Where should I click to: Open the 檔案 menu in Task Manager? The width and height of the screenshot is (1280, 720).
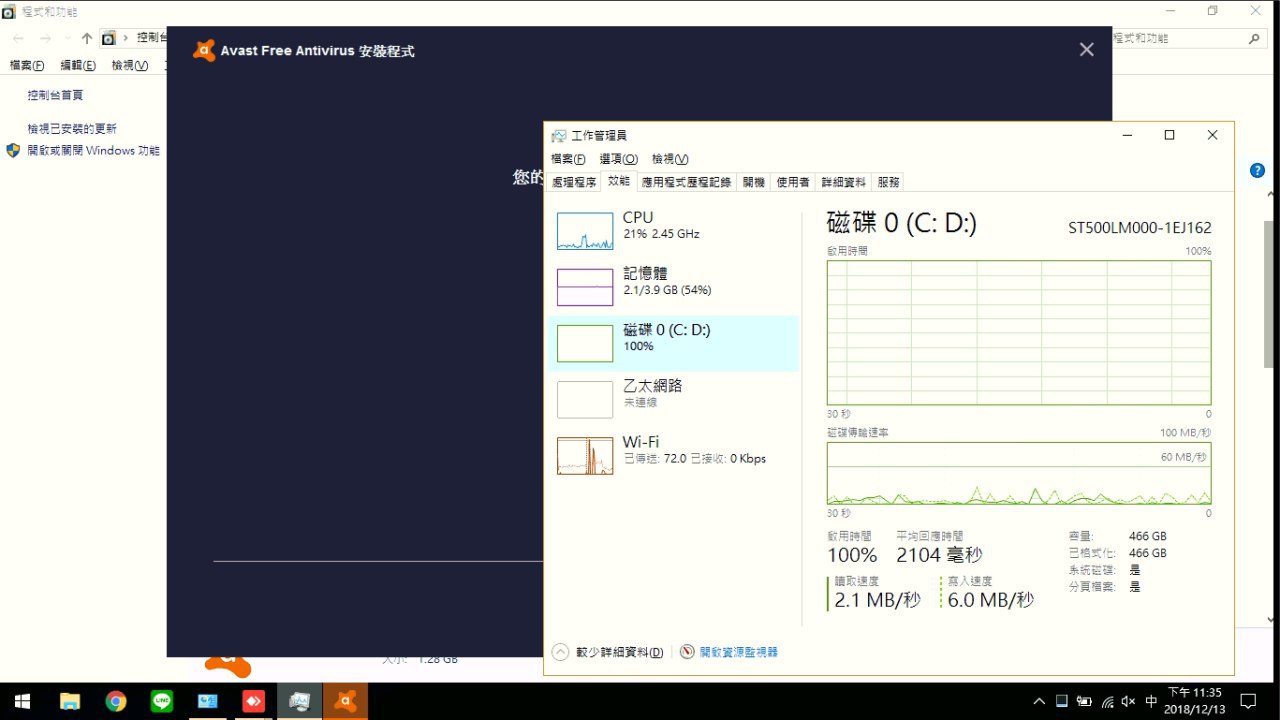click(568, 159)
